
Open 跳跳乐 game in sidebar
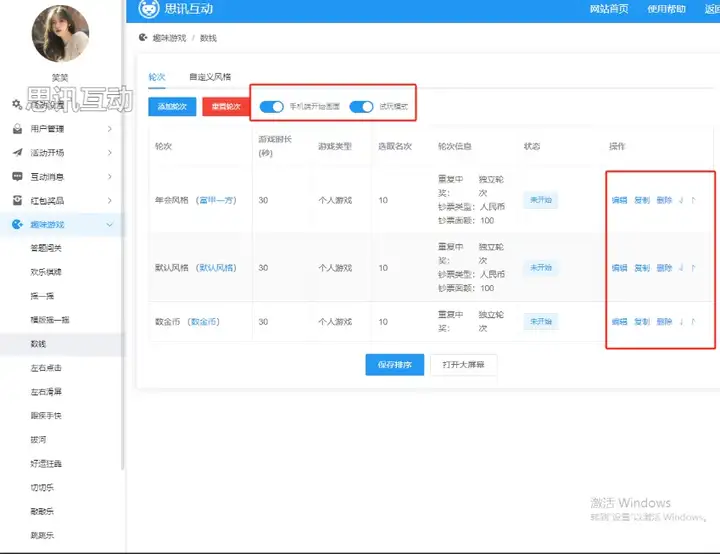point(42,535)
